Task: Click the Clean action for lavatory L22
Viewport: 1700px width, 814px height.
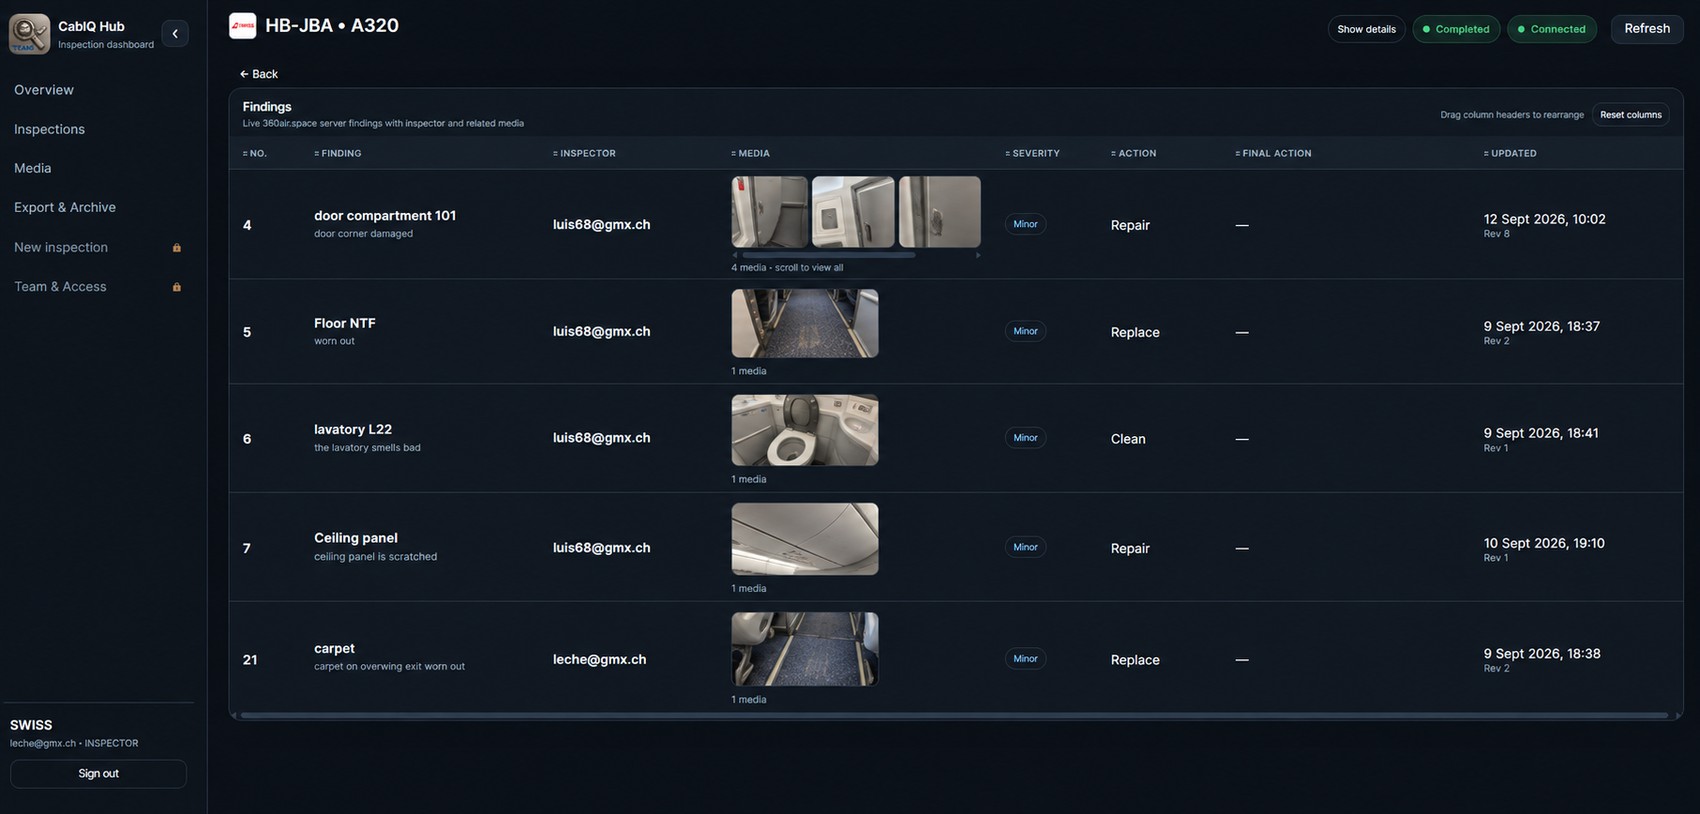Action: [x=1128, y=439]
